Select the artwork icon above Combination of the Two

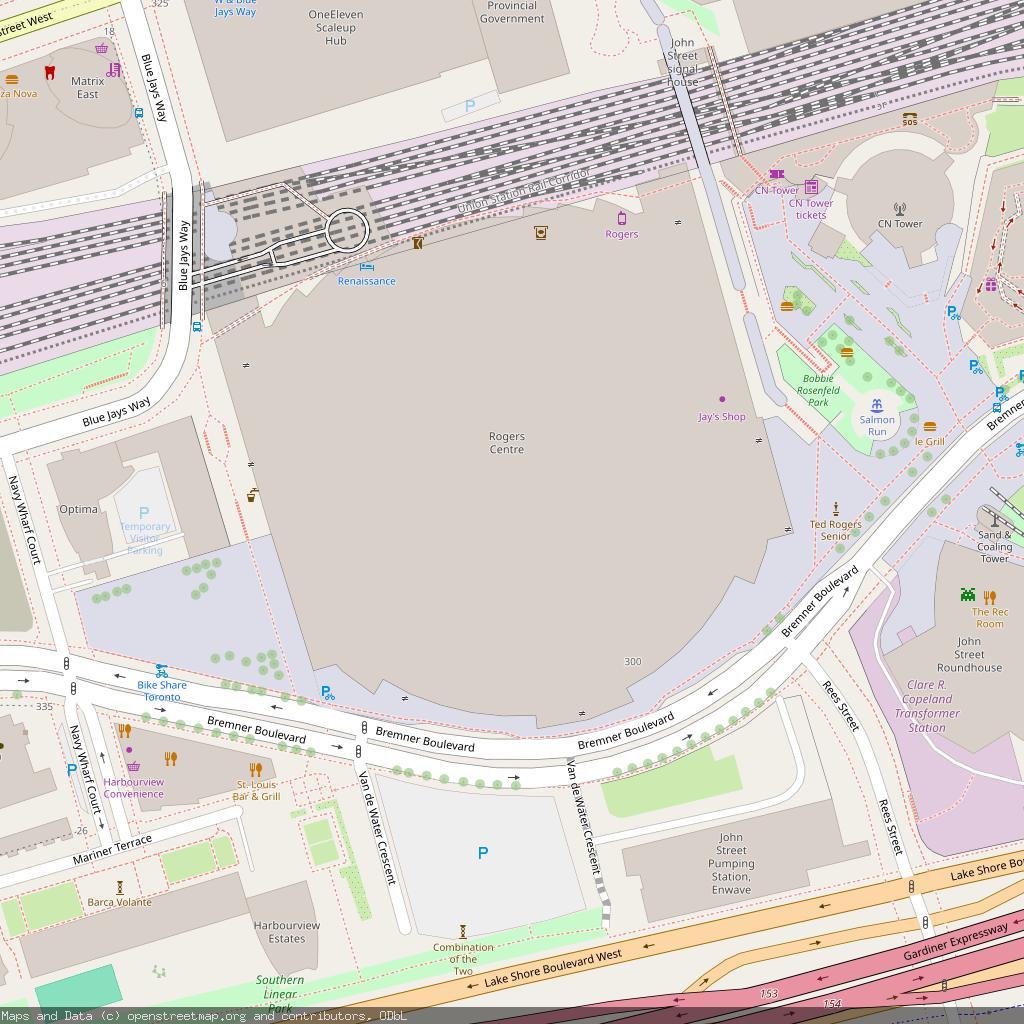(463, 932)
